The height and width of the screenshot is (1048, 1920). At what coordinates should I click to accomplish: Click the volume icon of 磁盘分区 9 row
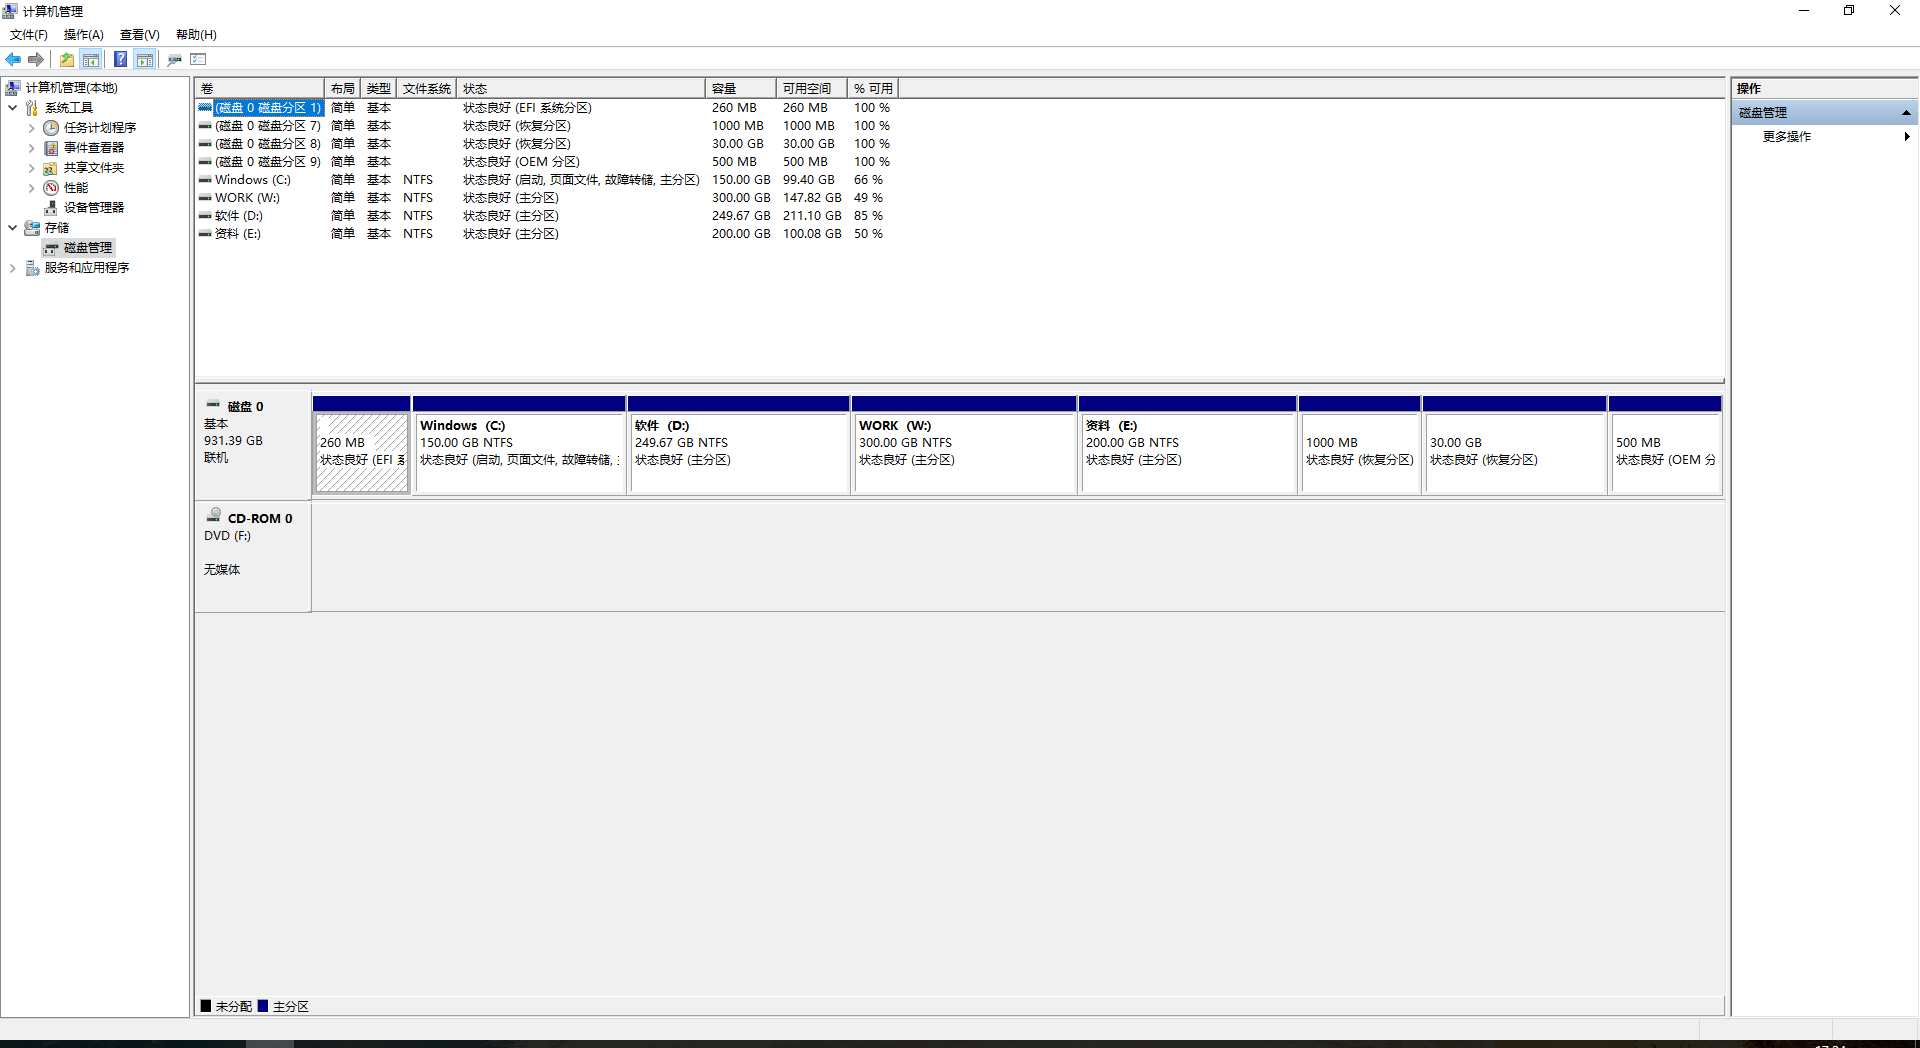(205, 162)
